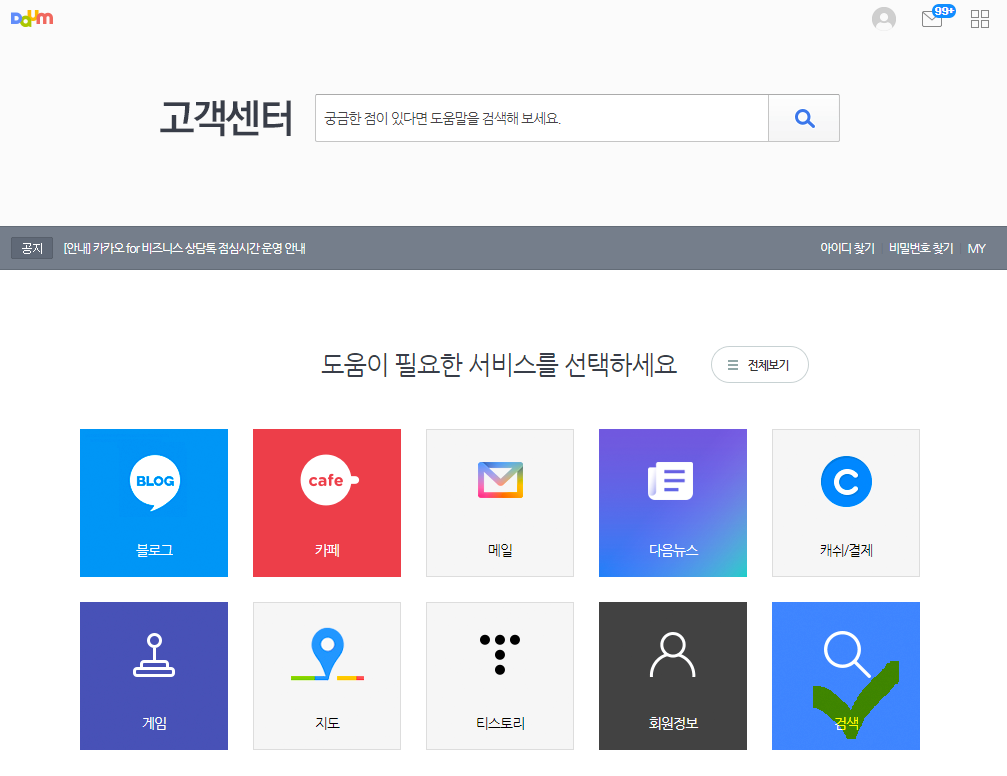This screenshot has height=776, width=1007.
Task: Open the 카페 service tile
Action: click(x=327, y=503)
